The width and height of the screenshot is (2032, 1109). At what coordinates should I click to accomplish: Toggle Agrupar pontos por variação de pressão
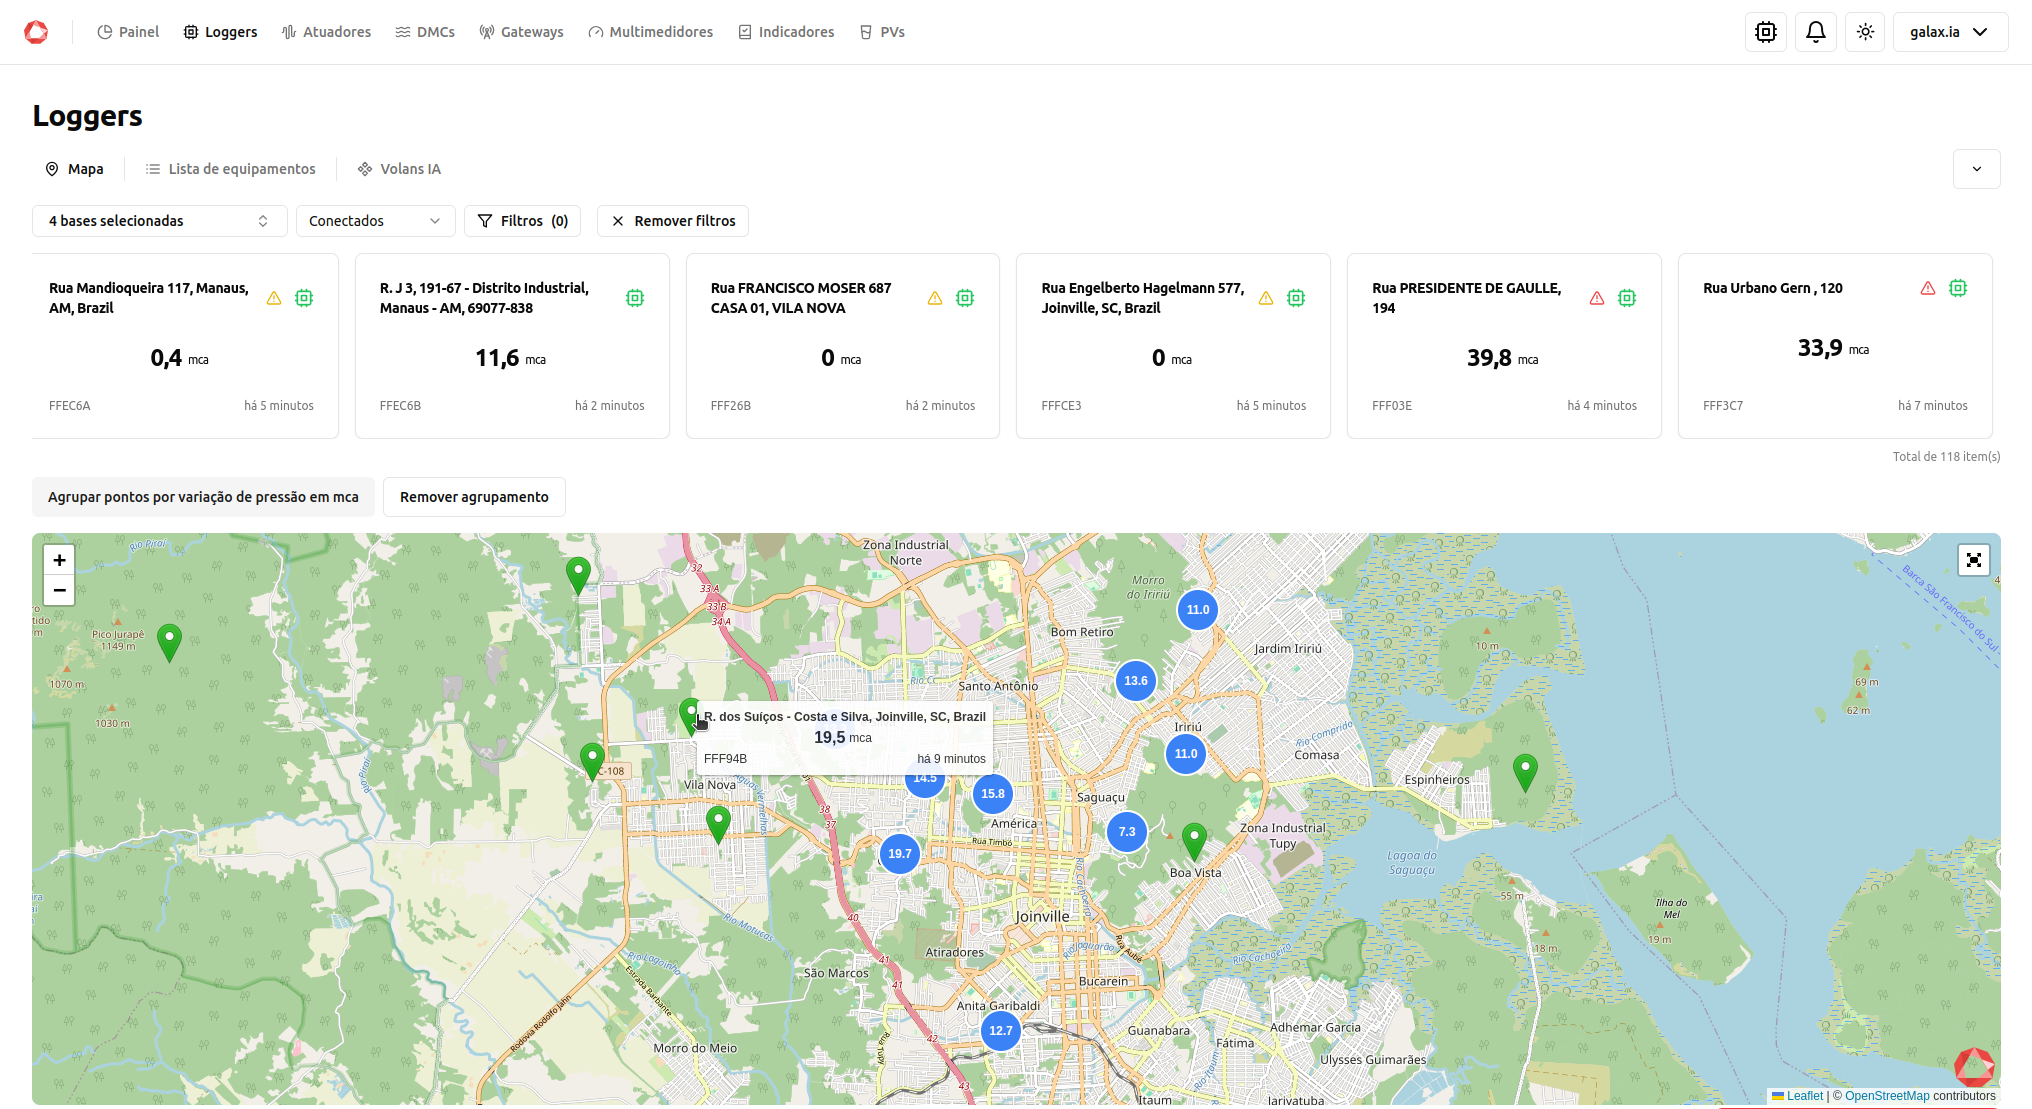click(203, 497)
